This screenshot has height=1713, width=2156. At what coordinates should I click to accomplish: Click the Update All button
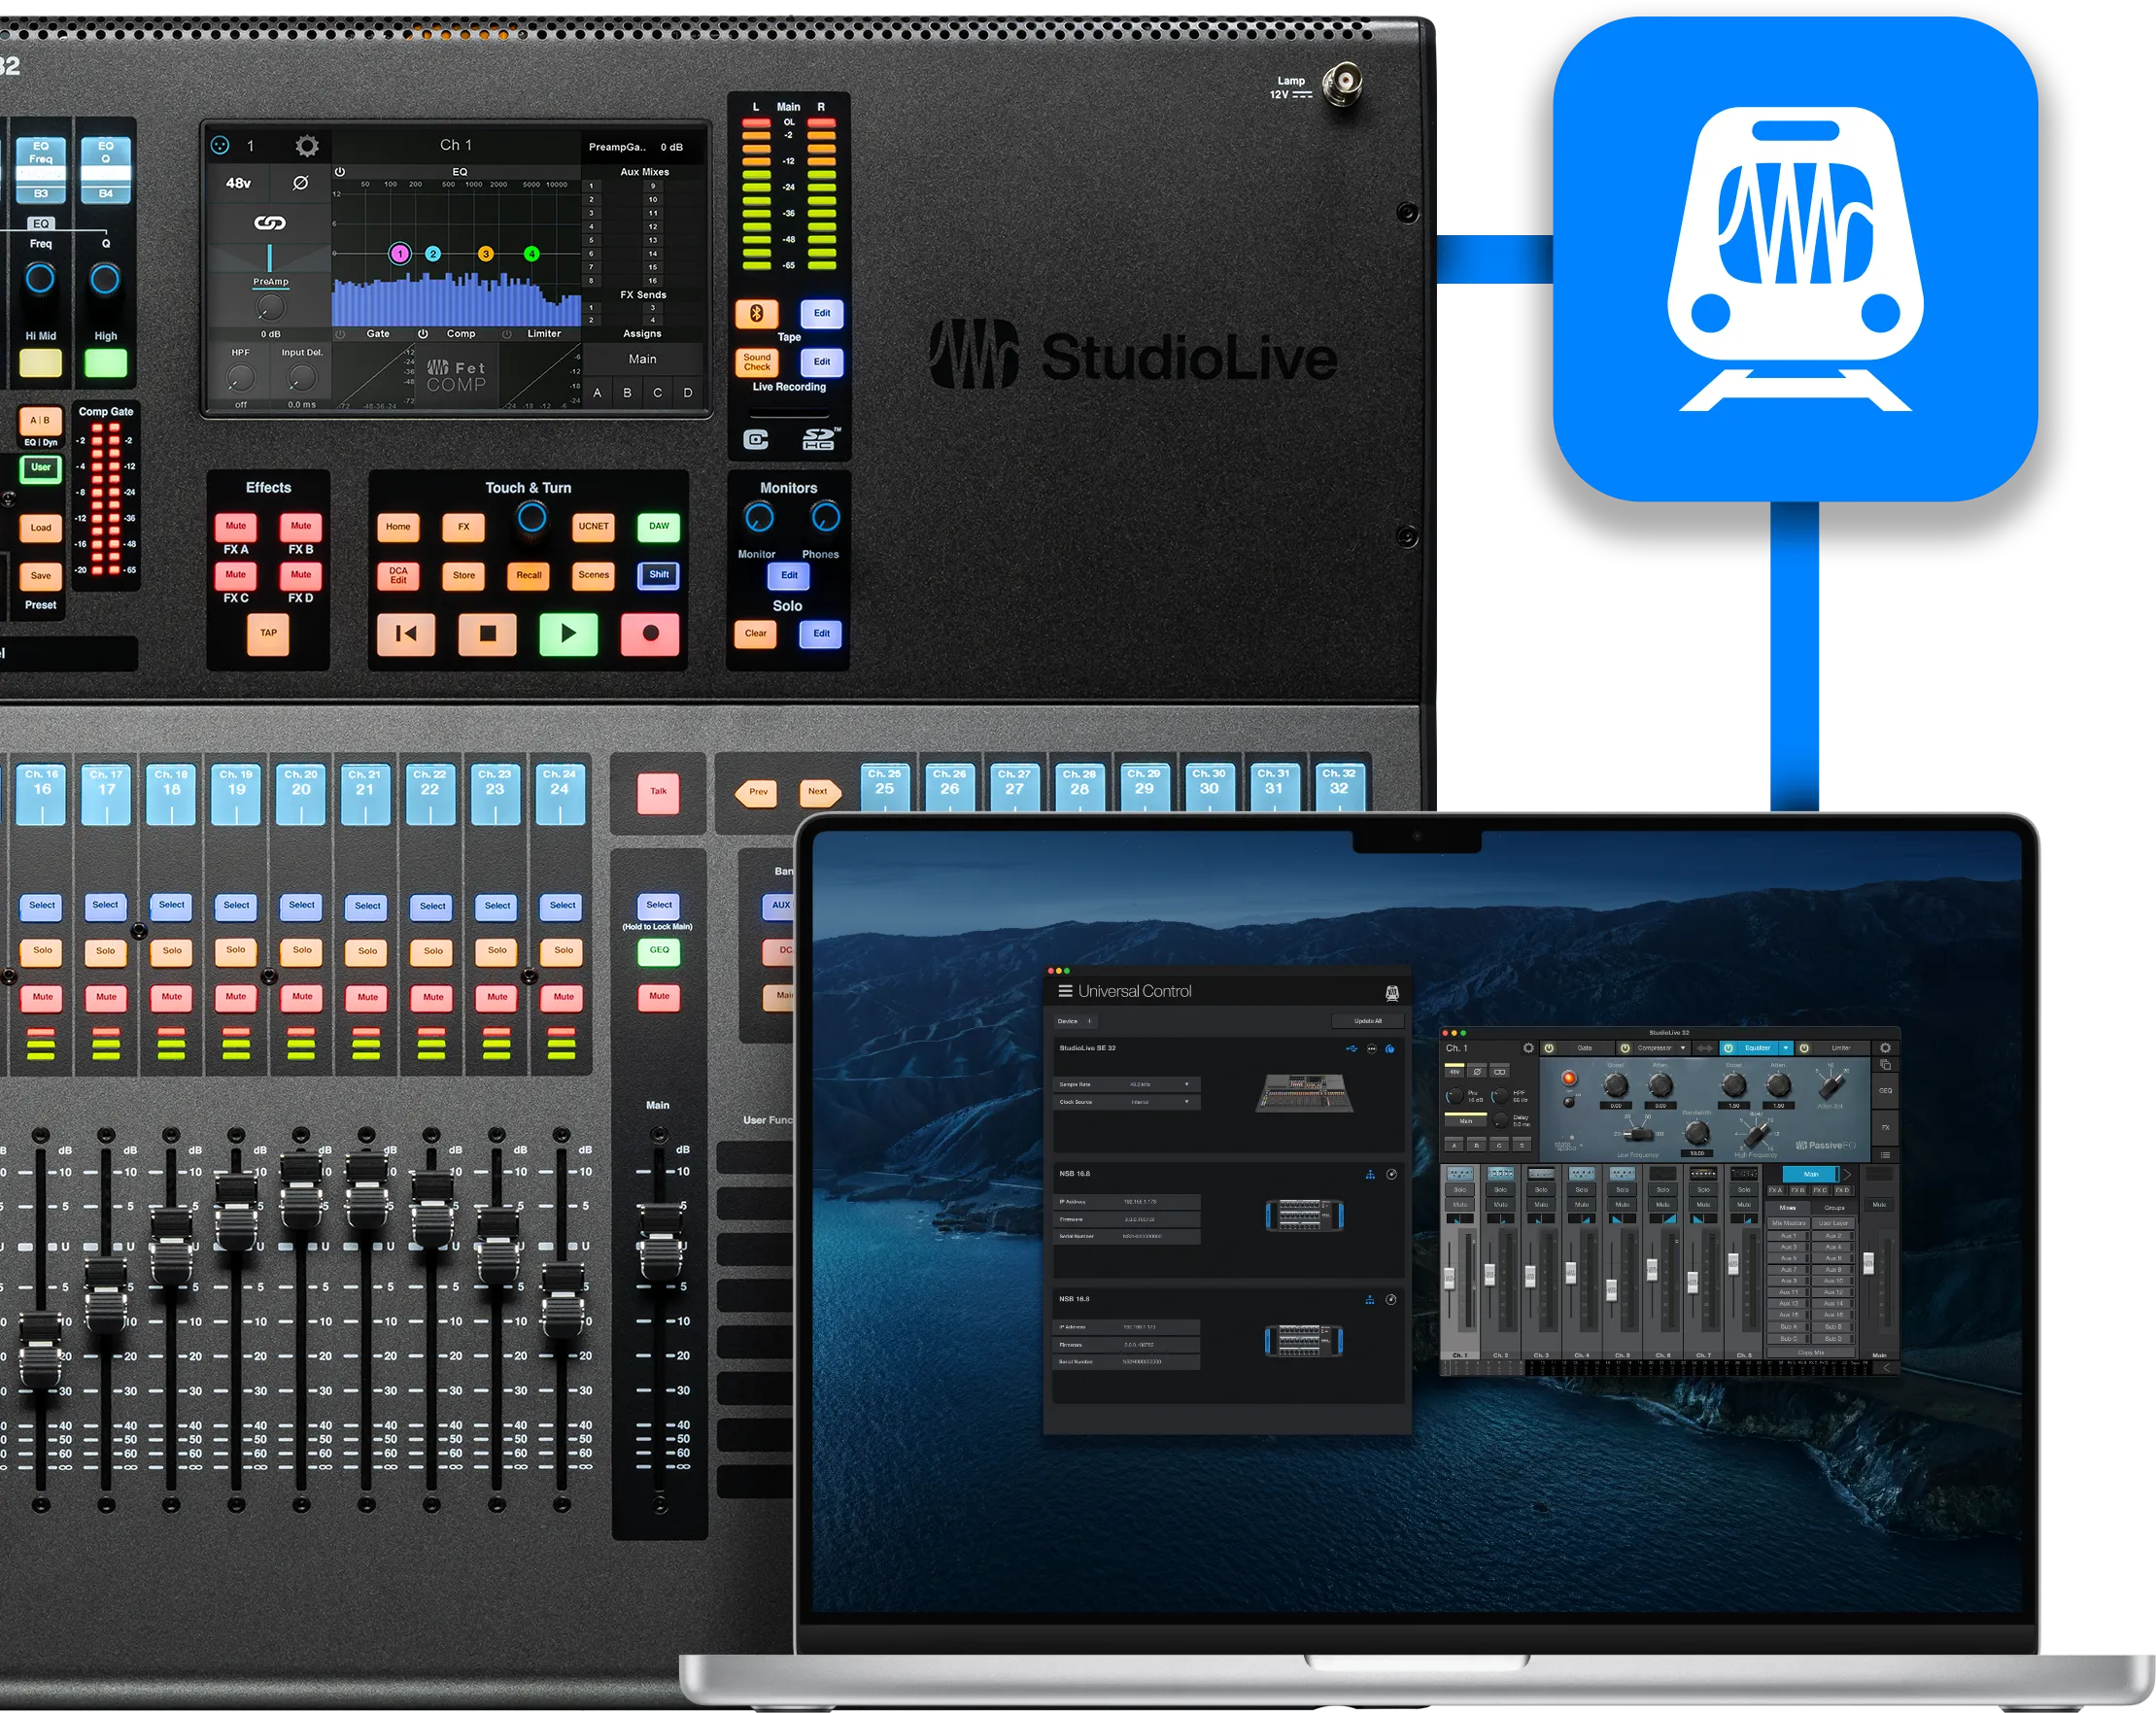tap(1367, 1021)
